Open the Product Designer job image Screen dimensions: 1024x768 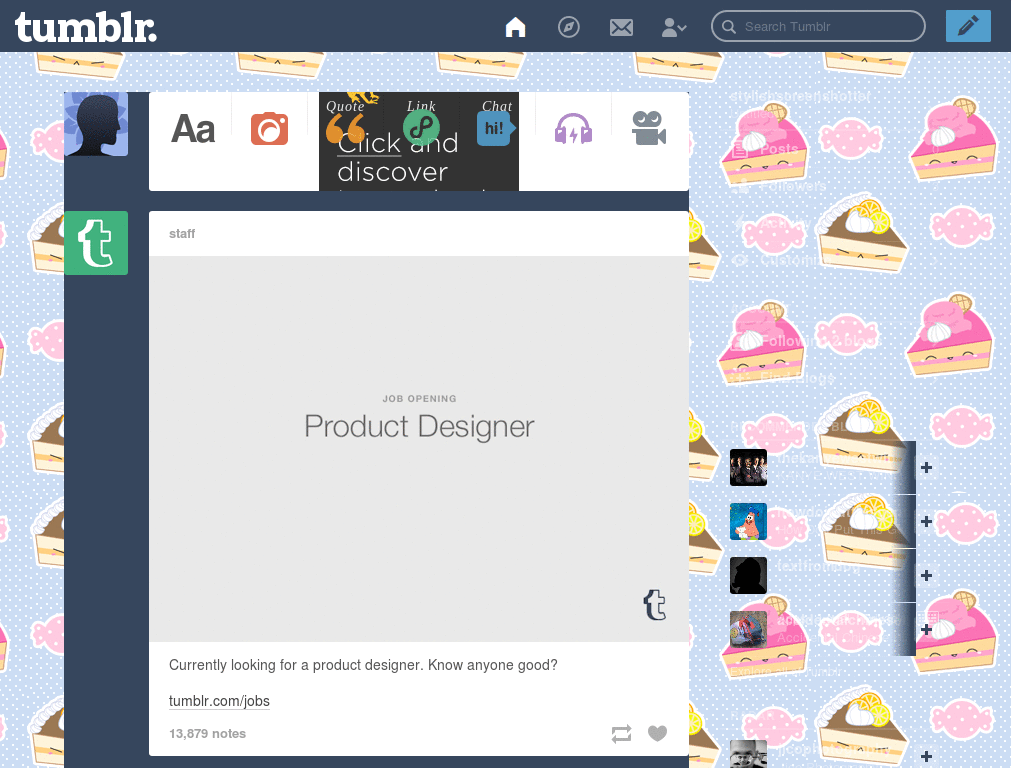[x=419, y=449]
